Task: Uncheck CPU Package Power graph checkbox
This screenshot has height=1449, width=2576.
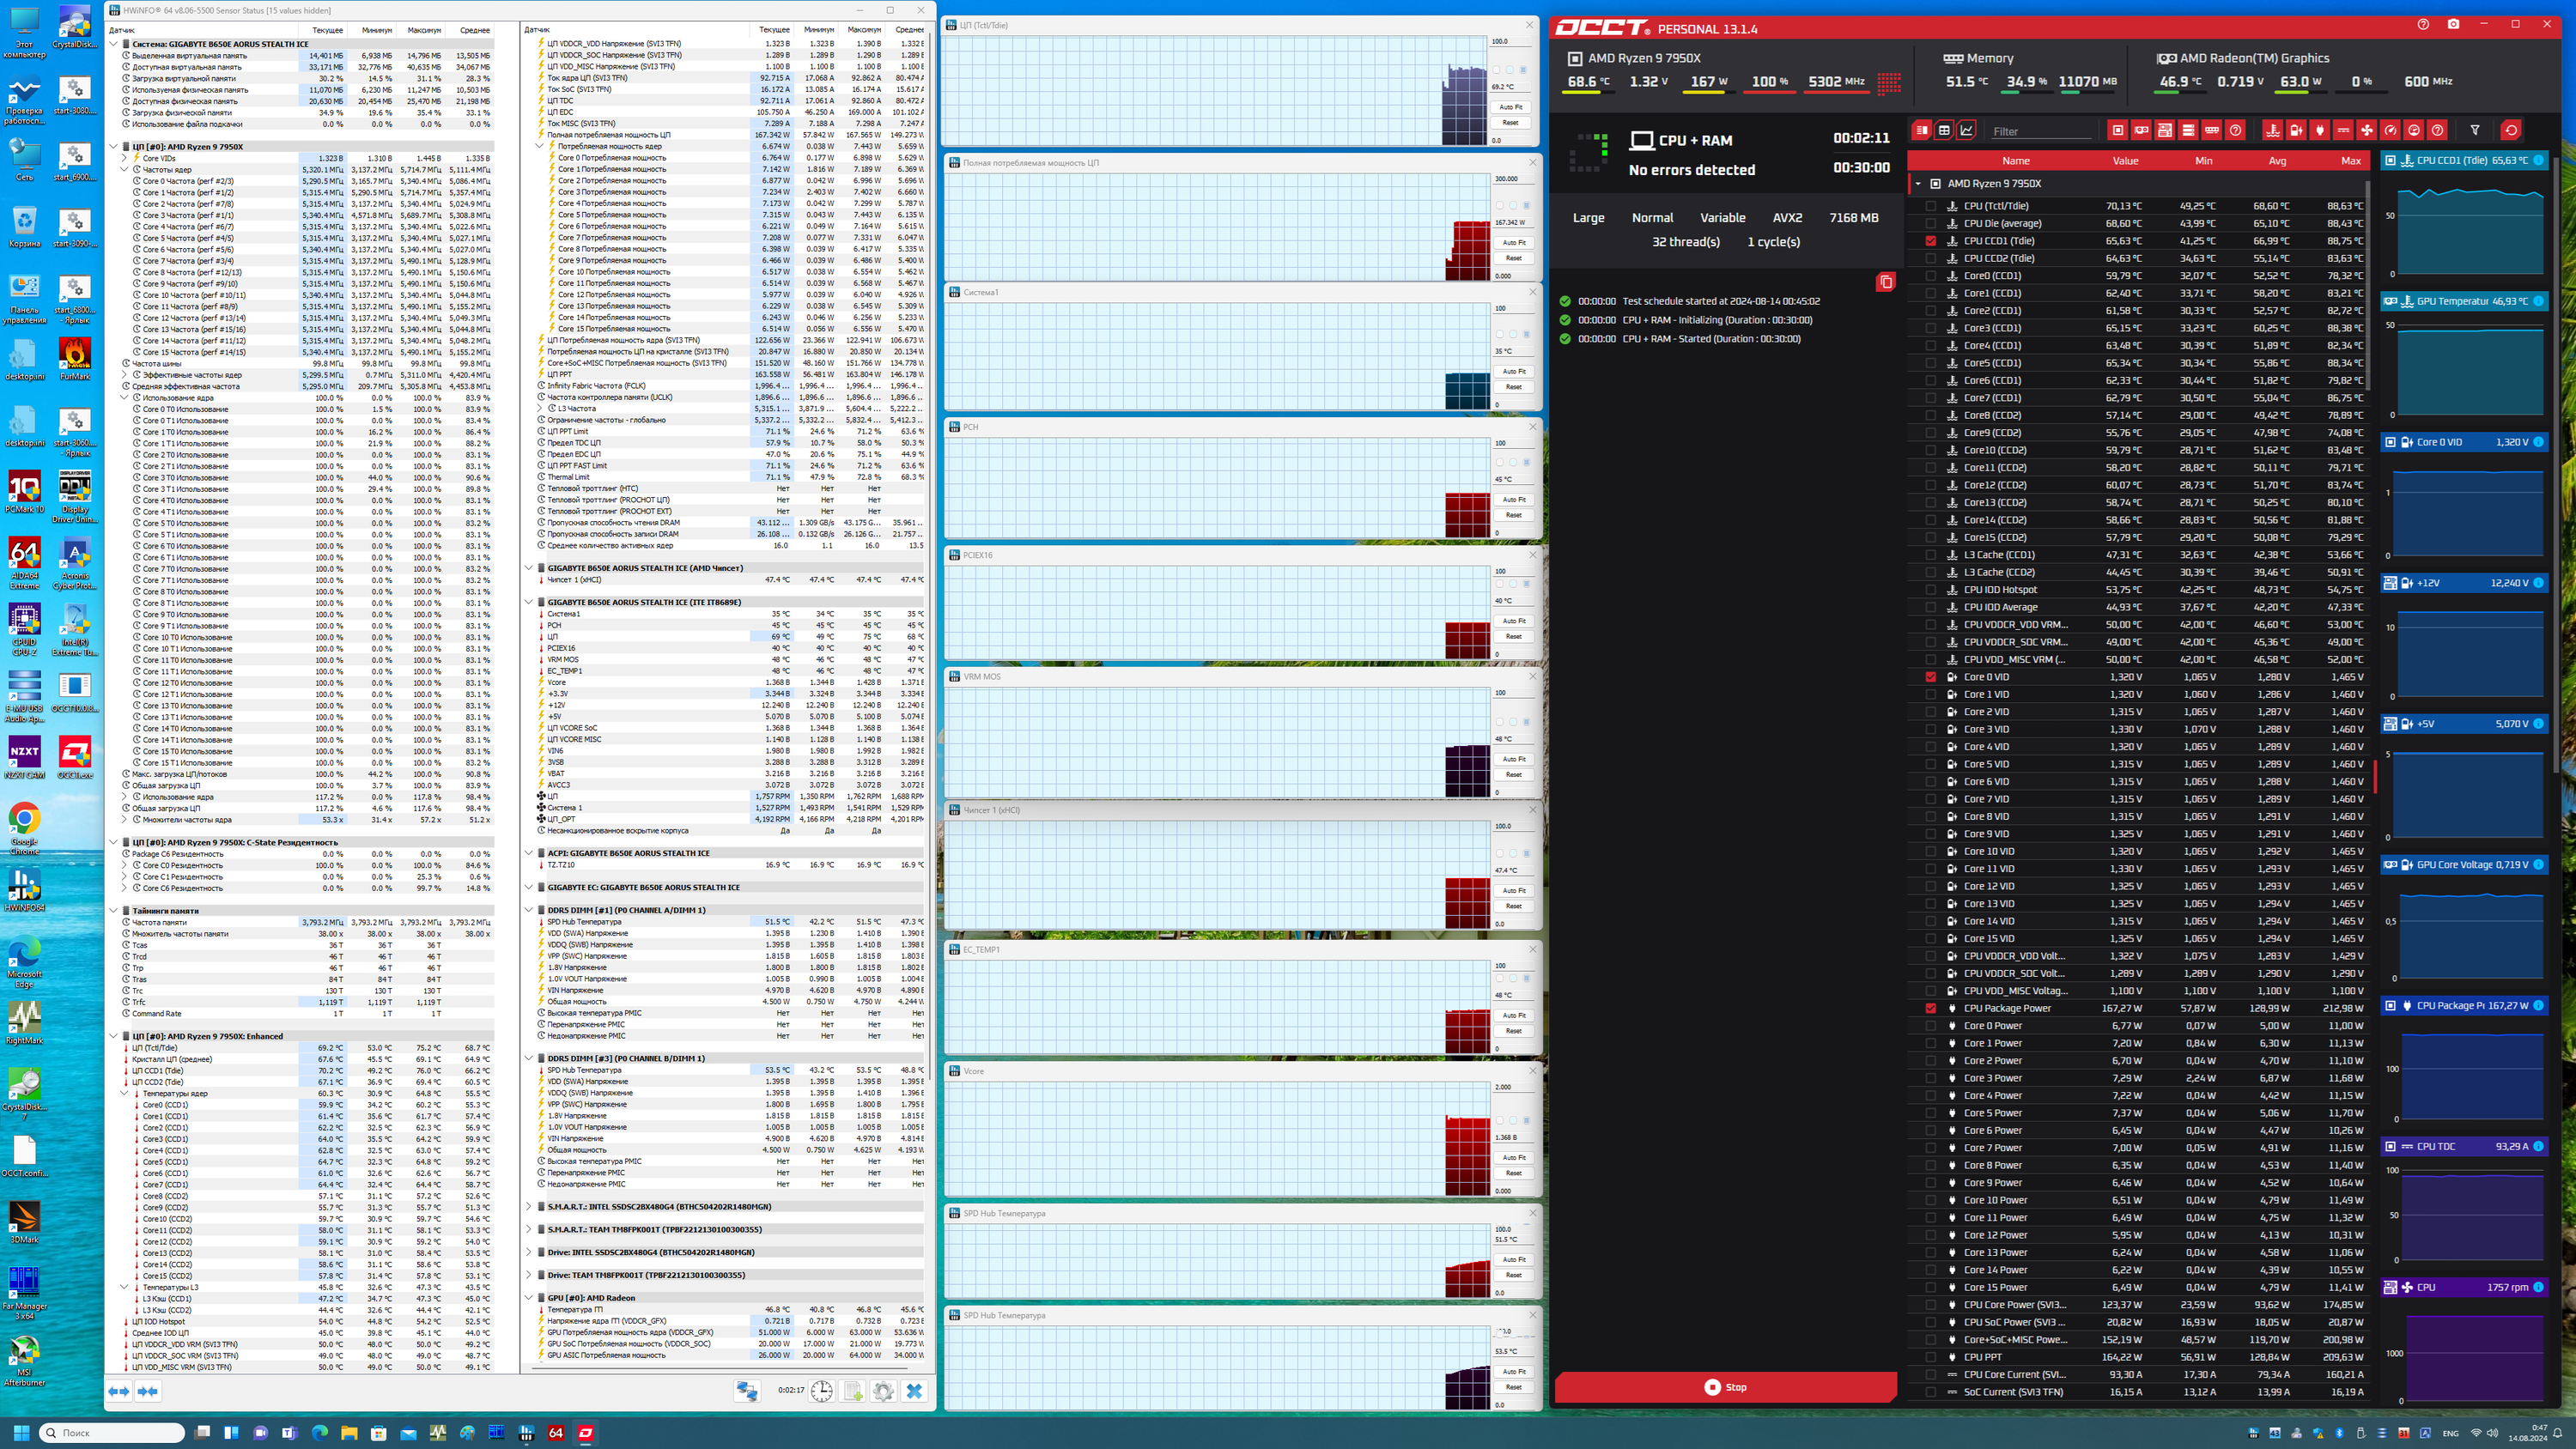Action: (x=1930, y=1008)
